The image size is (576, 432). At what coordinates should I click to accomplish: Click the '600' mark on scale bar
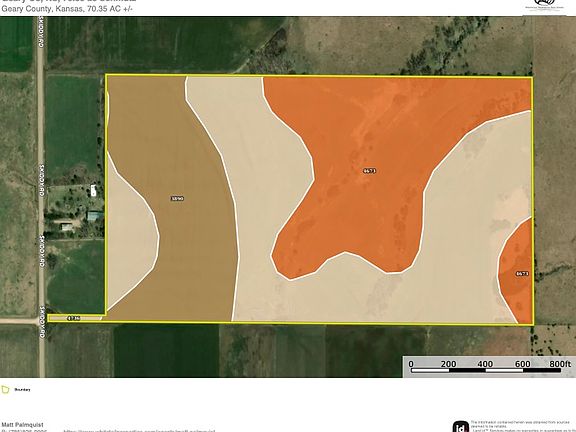click(522, 364)
